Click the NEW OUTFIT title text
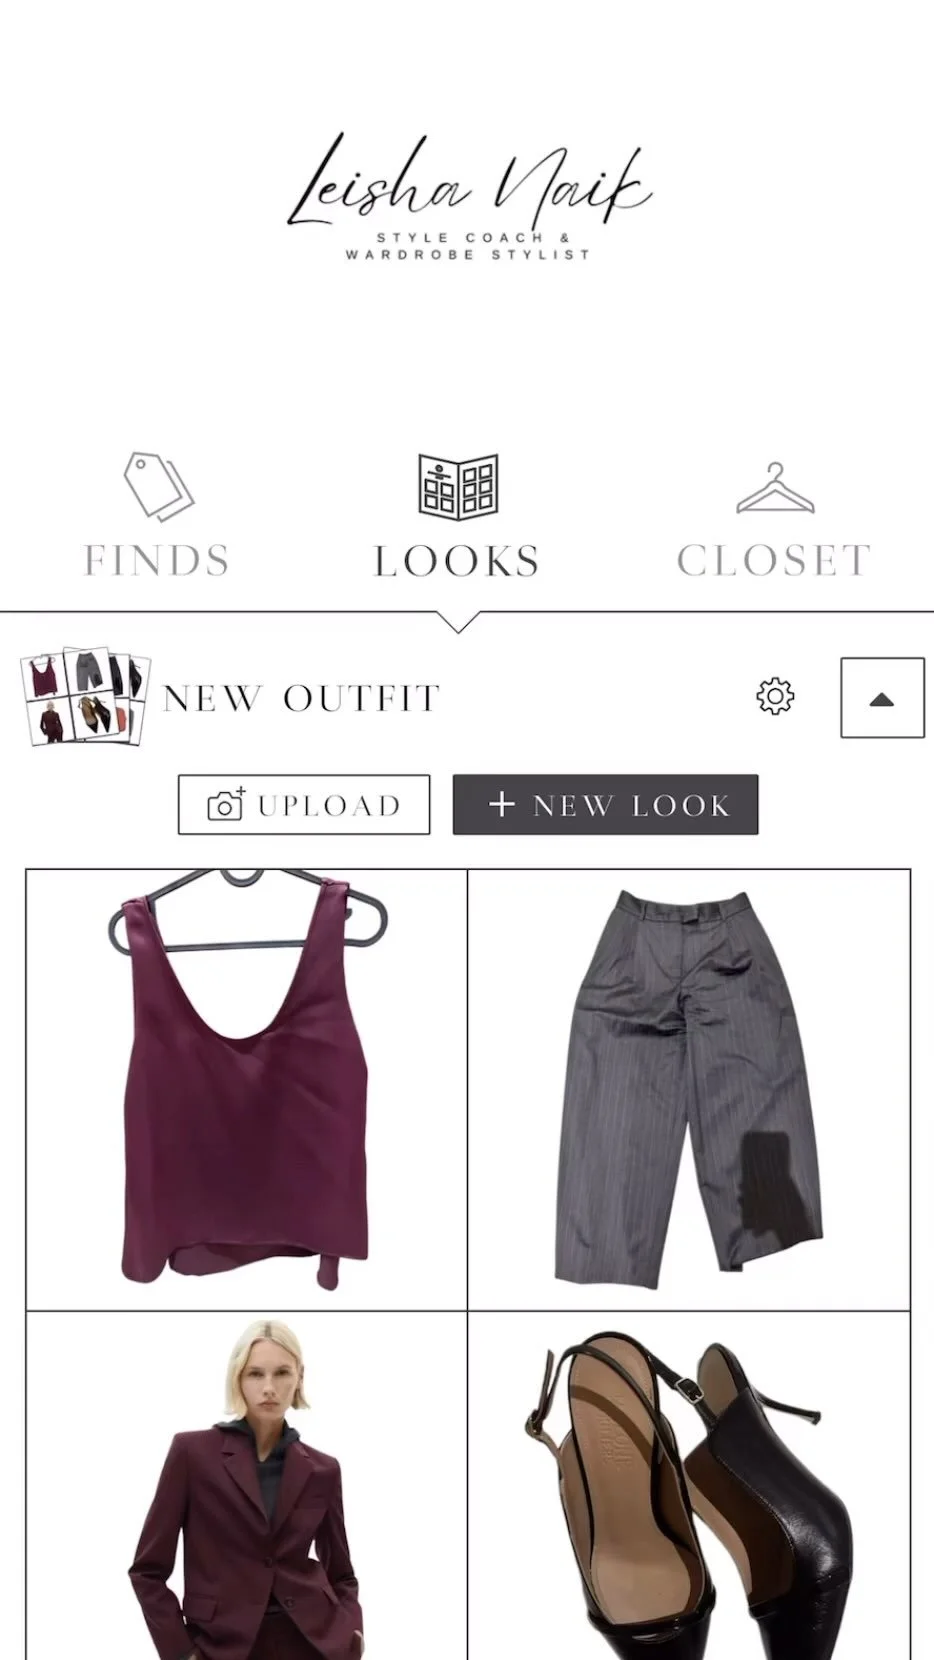 click(x=301, y=698)
